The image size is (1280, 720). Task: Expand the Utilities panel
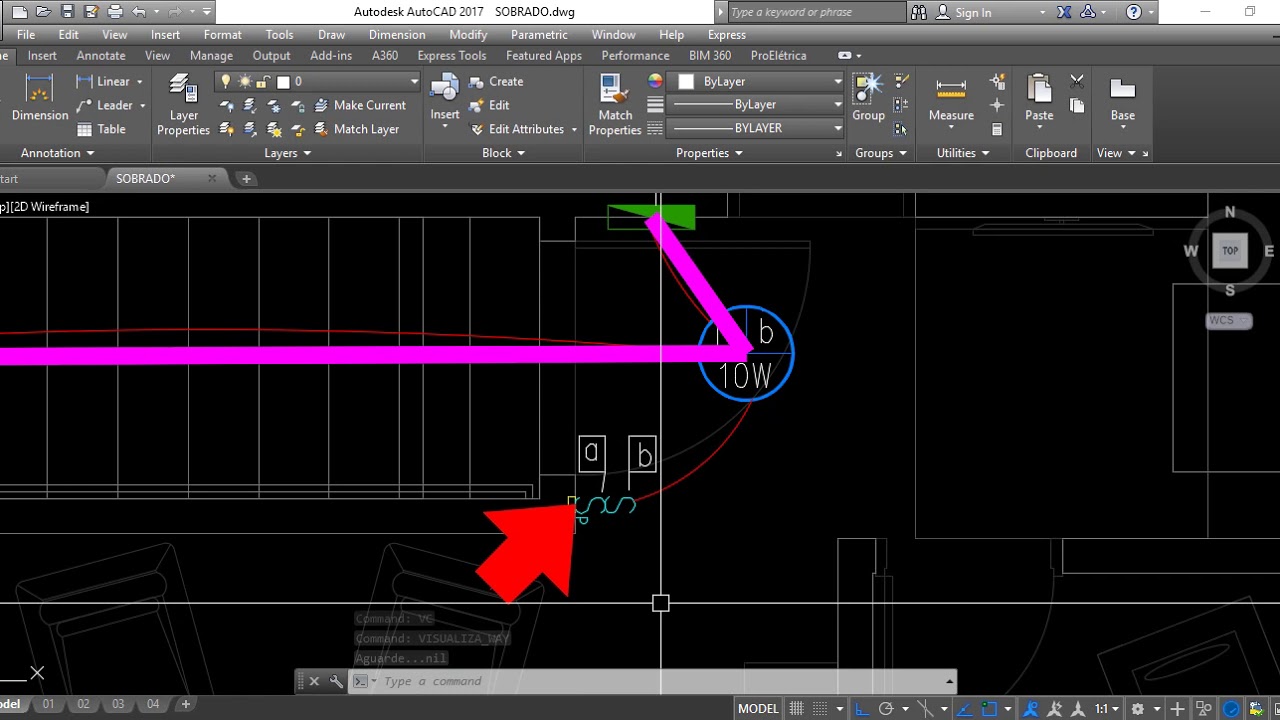coord(963,153)
